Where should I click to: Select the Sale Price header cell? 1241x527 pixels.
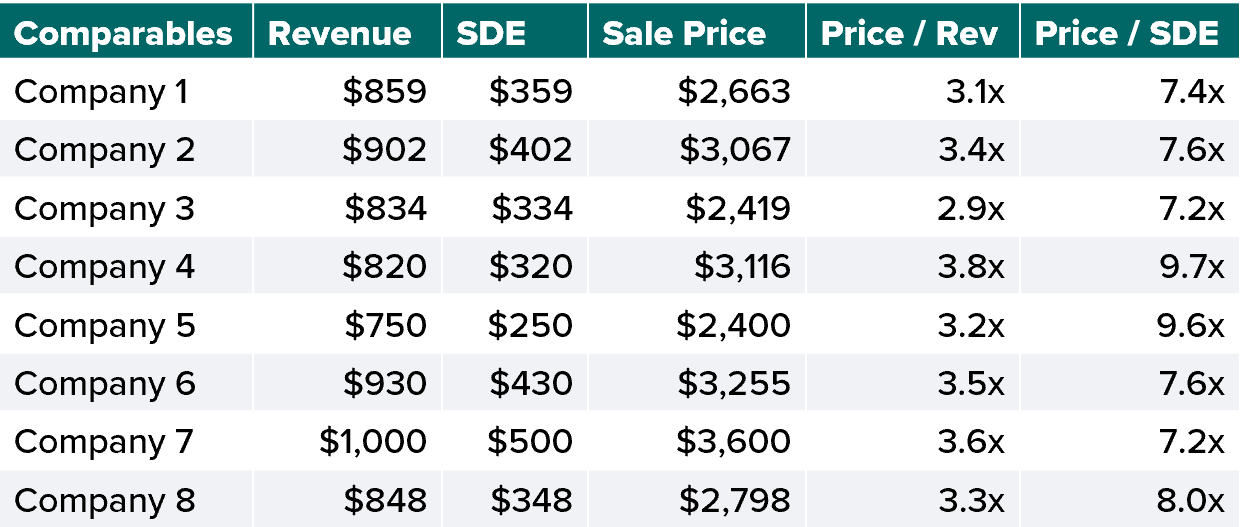[x=684, y=33]
